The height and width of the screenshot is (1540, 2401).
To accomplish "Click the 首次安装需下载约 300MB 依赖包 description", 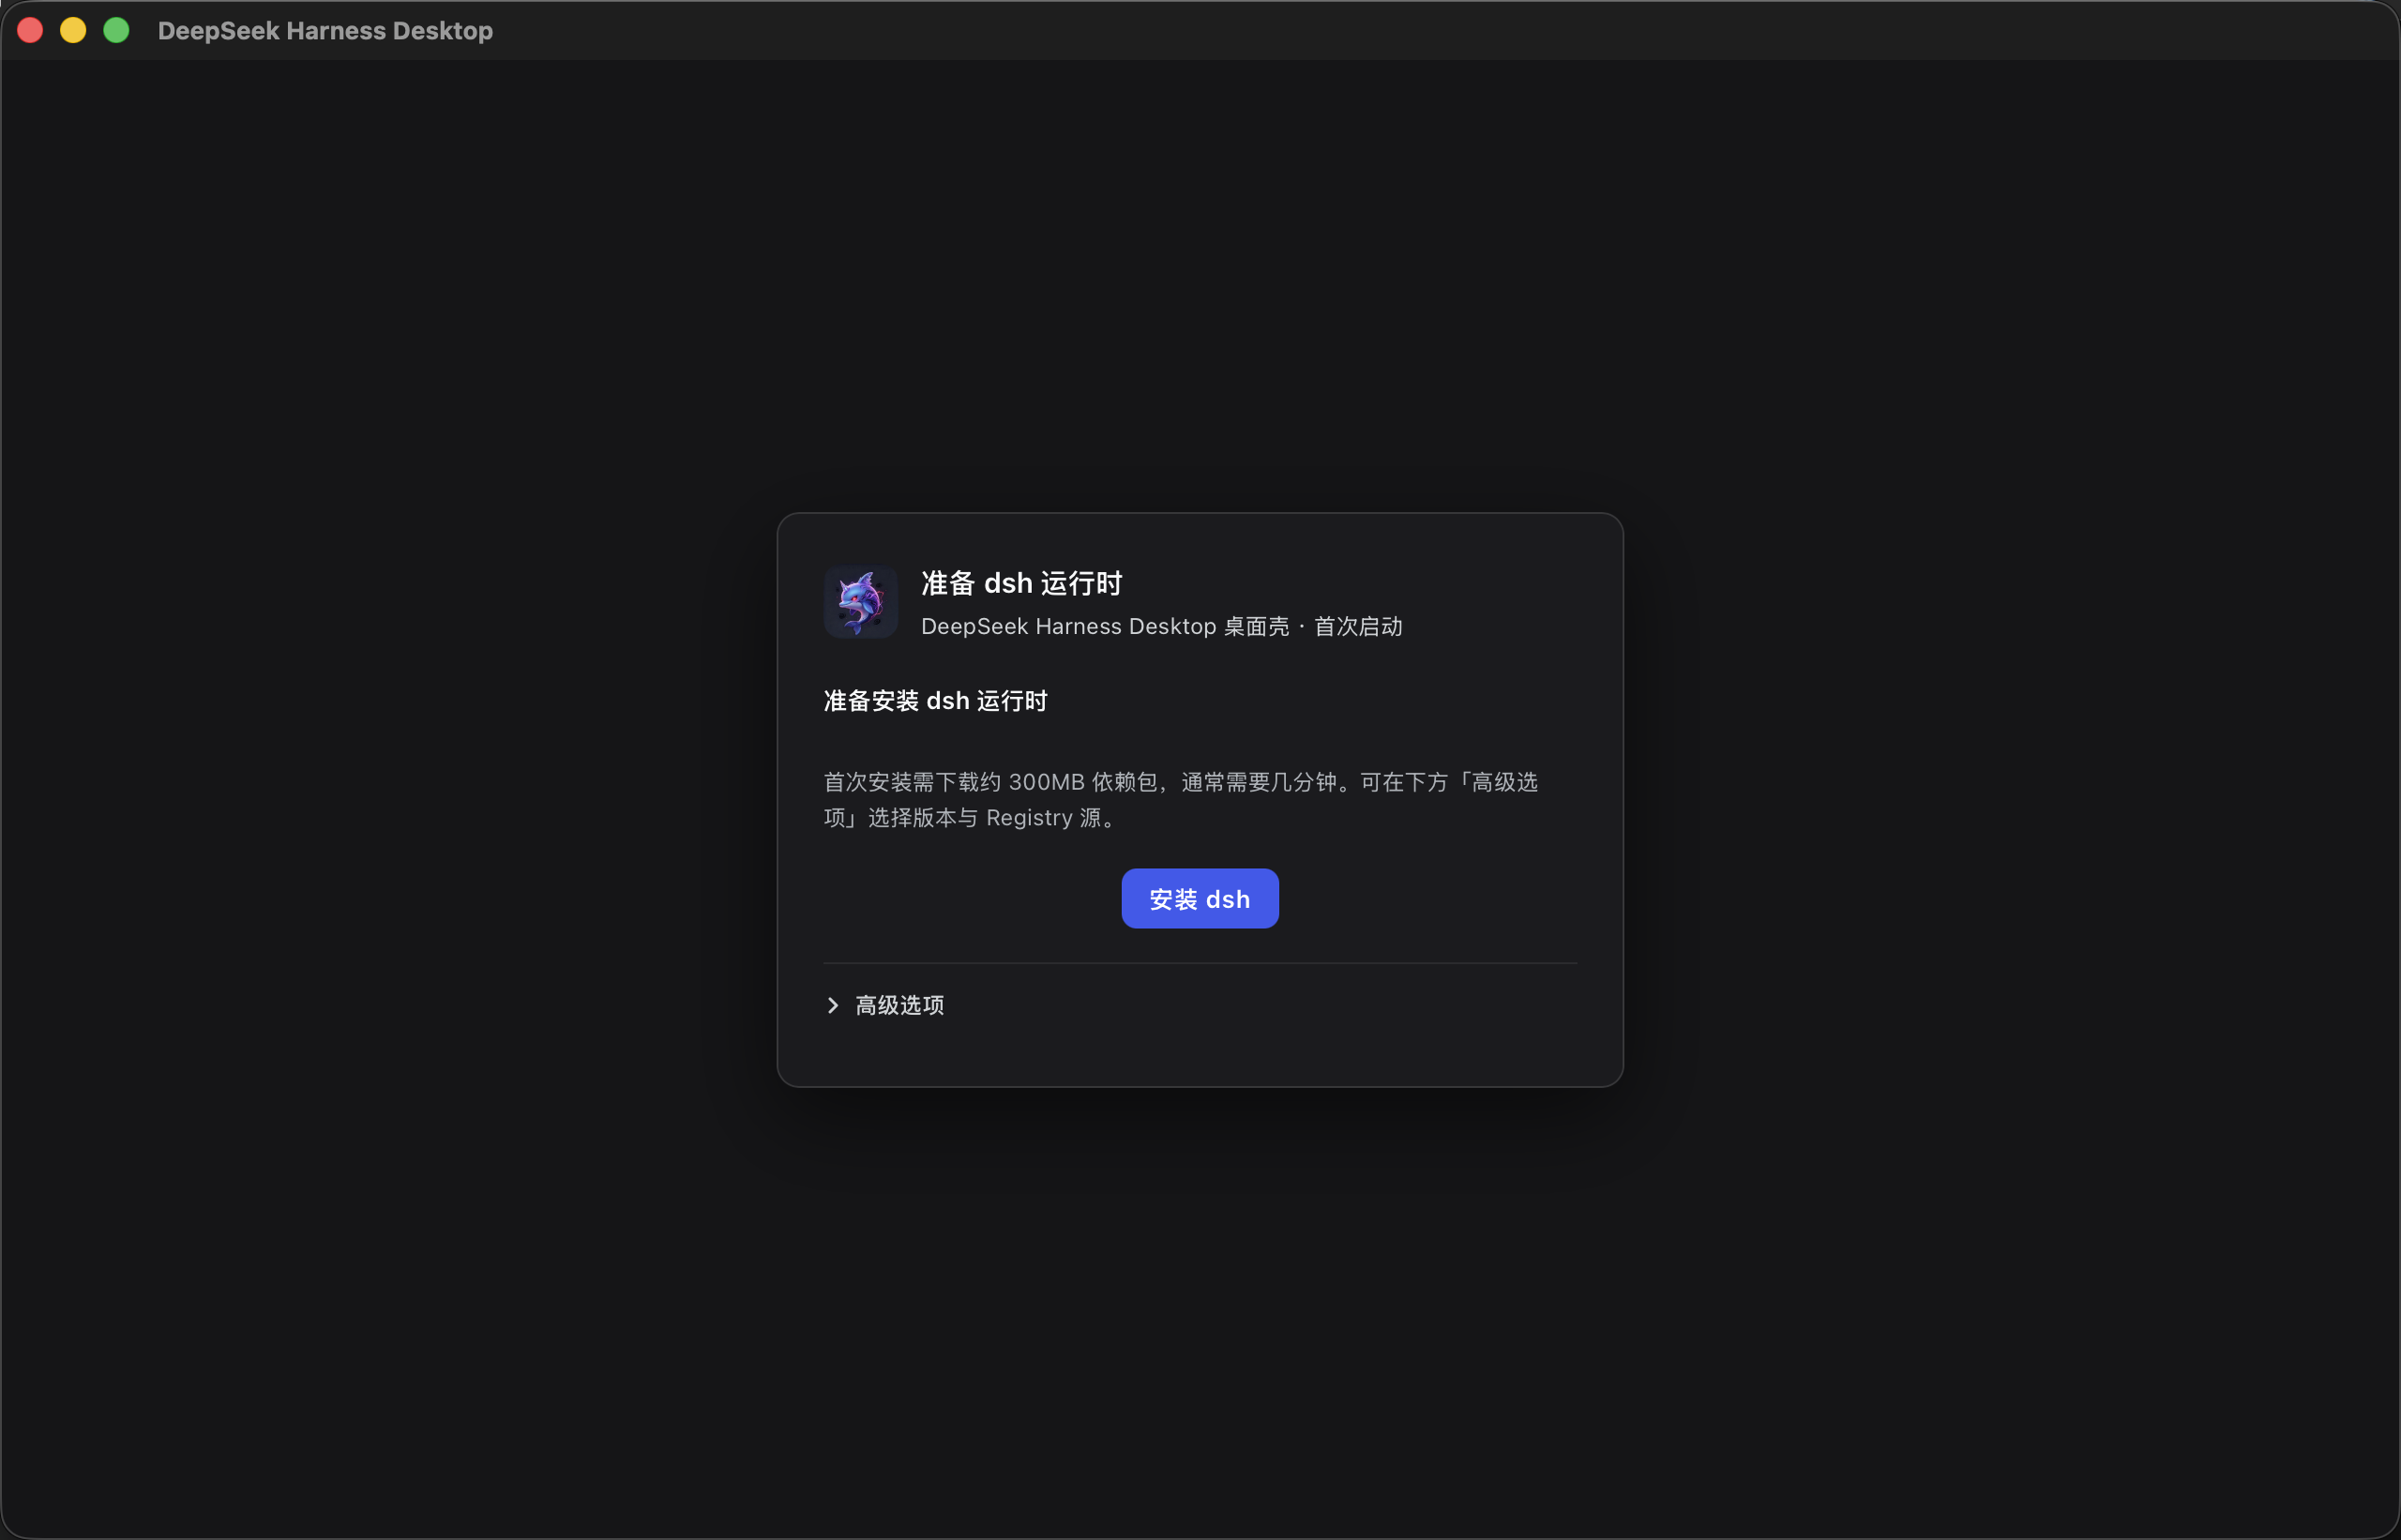I will (x=1180, y=800).
